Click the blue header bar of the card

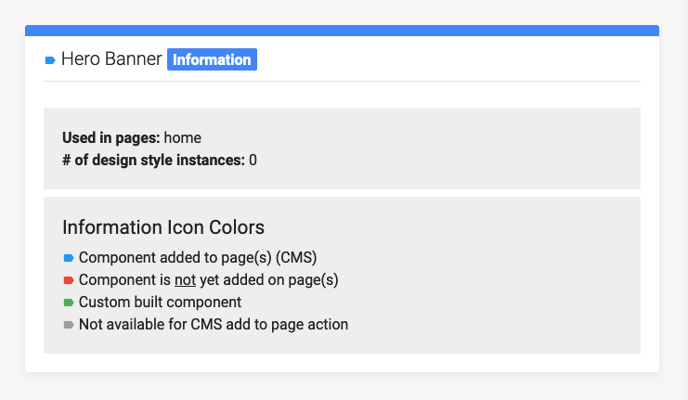click(x=342, y=31)
